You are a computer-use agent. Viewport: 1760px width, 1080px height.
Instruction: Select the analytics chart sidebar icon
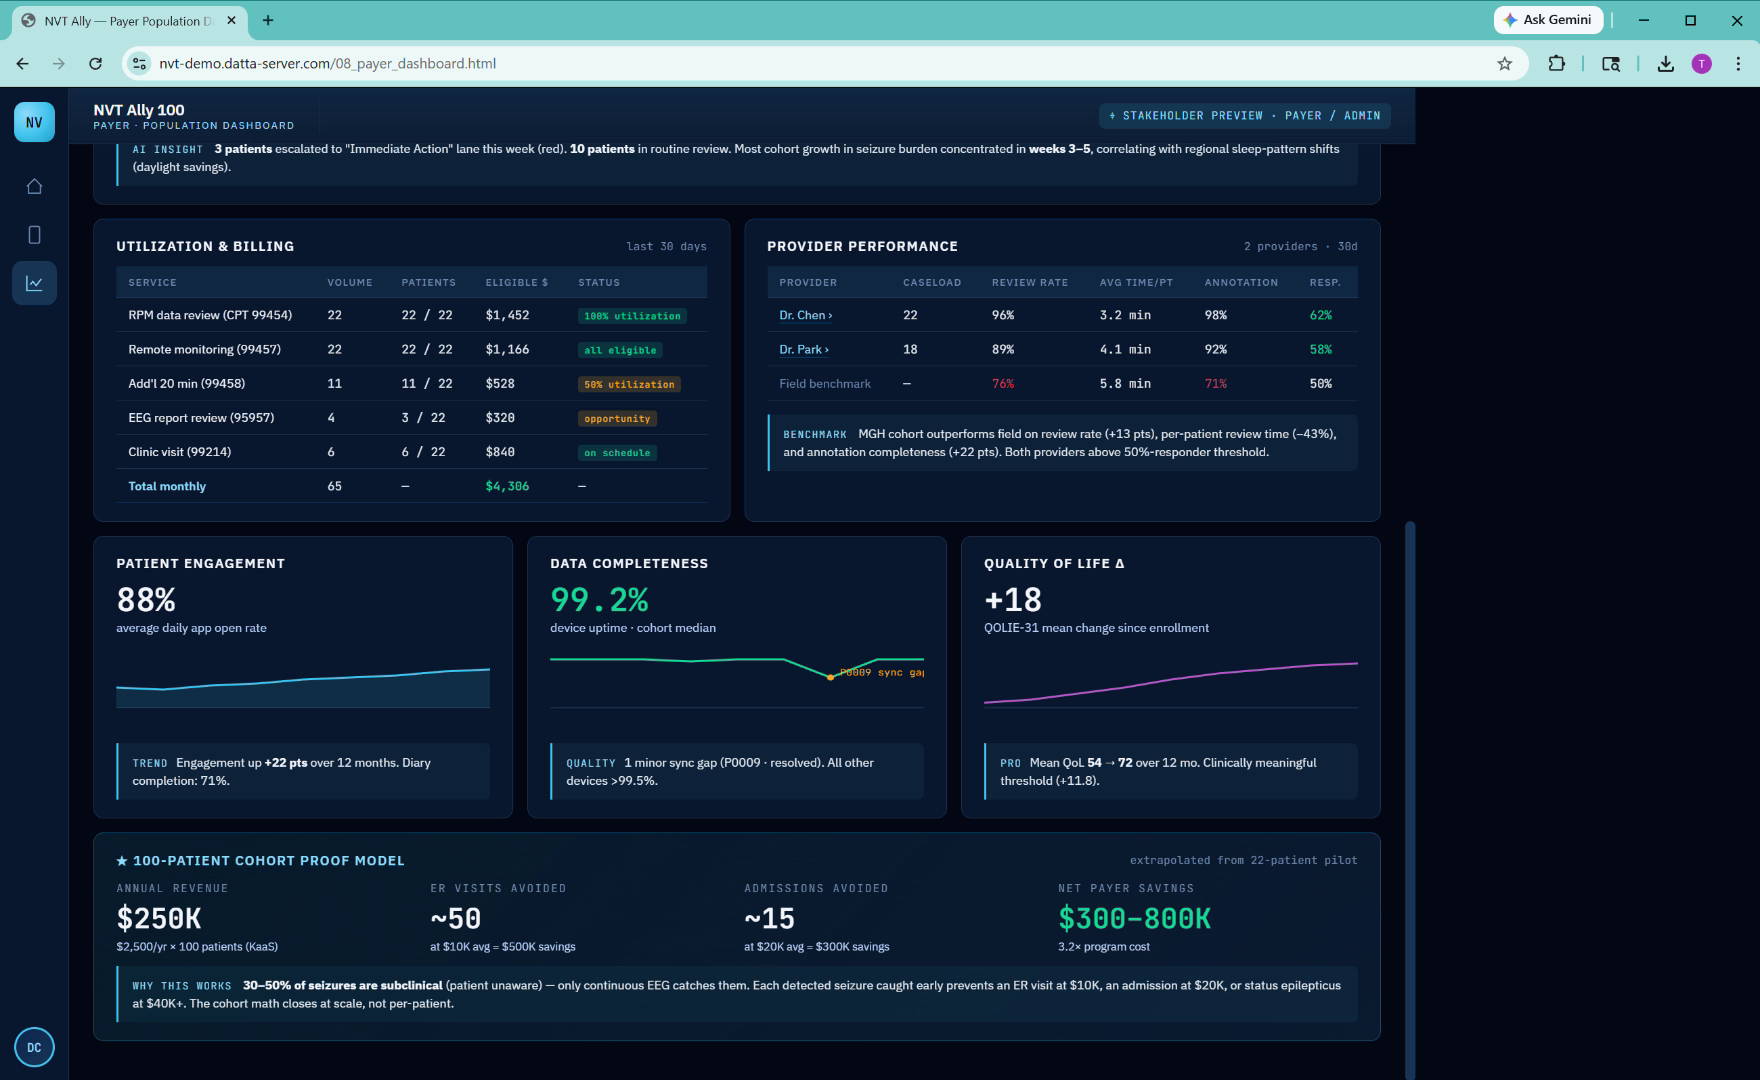(34, 283)
